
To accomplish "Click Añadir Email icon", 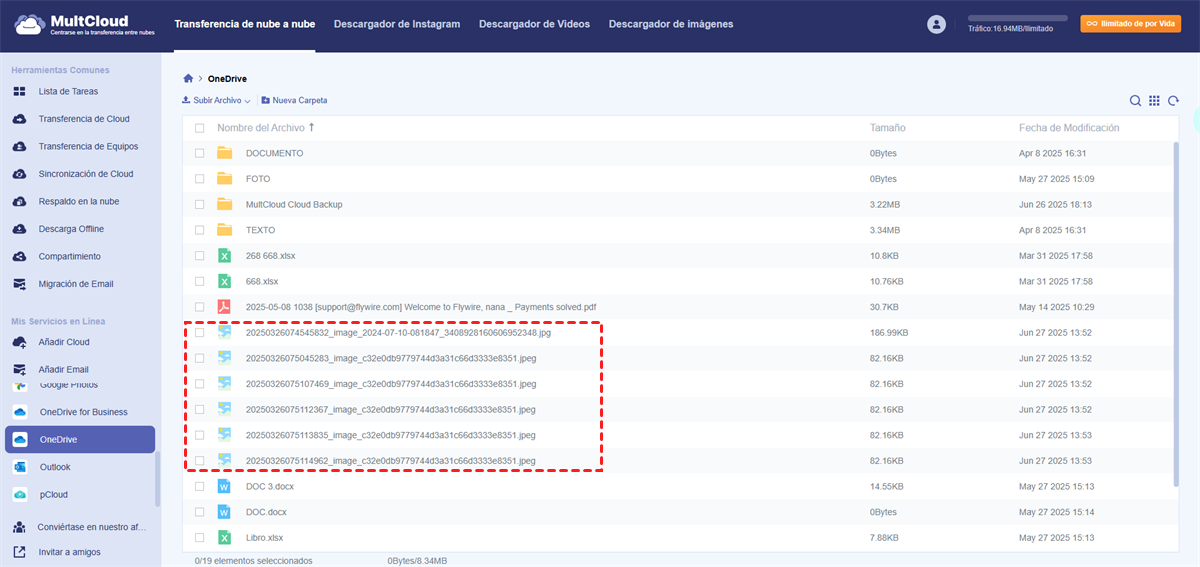I will coord(19,370).
